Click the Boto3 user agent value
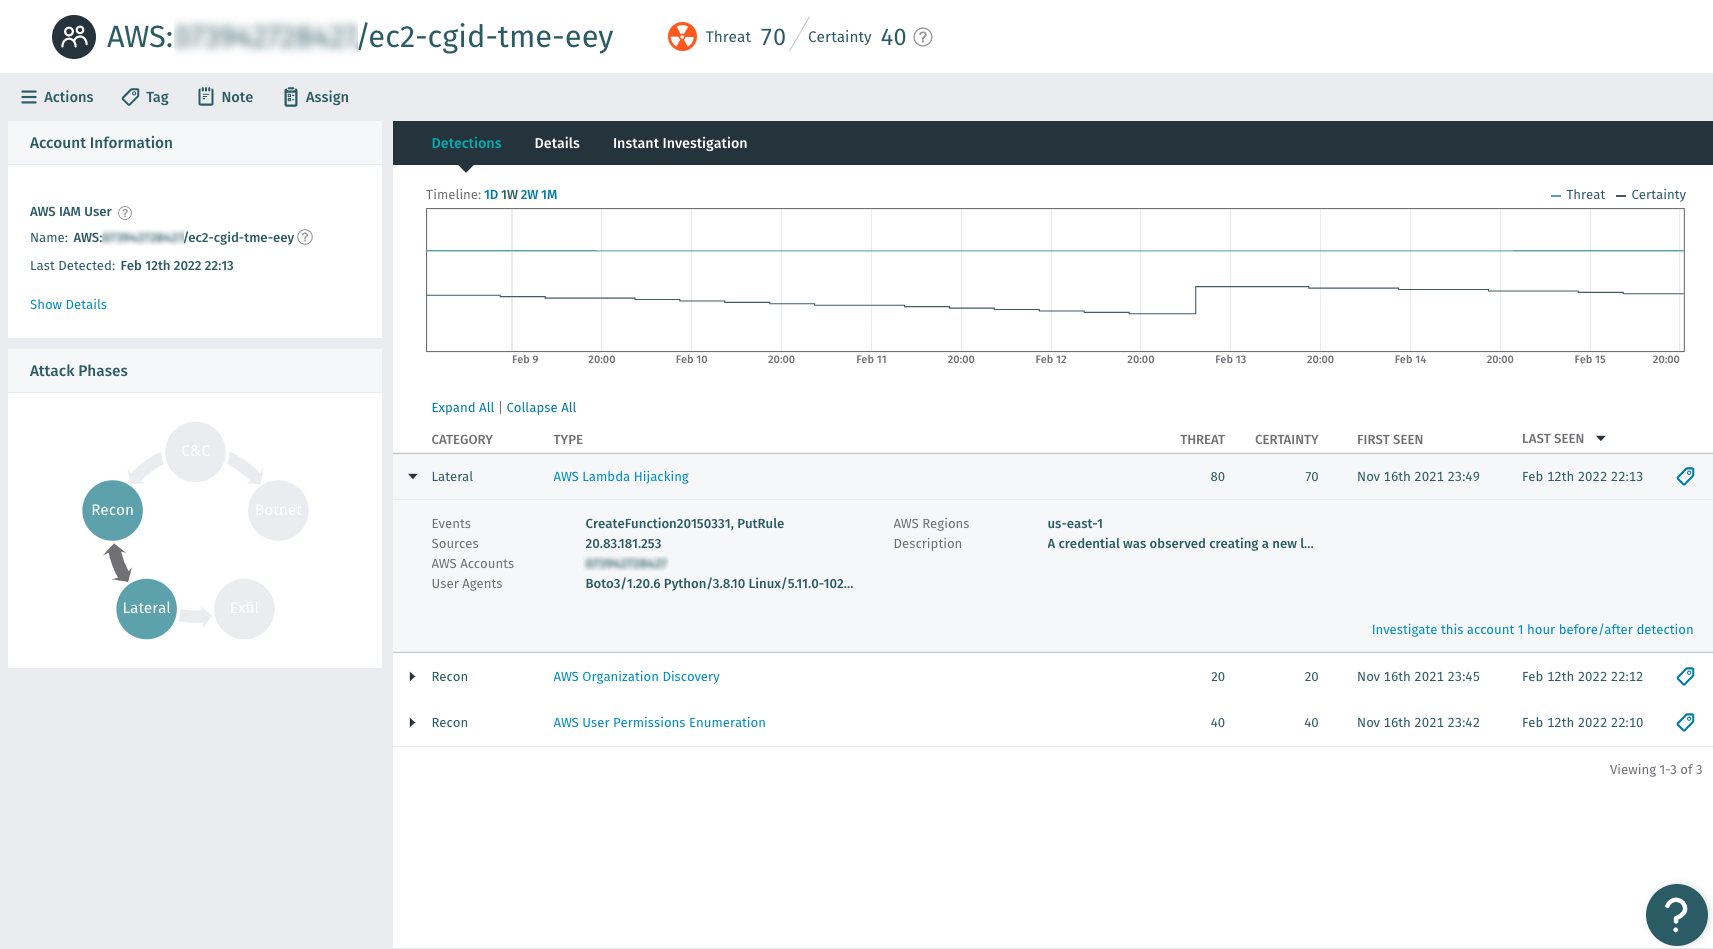This screenshot has height=949, width=1713. click(x=719, y=584)
